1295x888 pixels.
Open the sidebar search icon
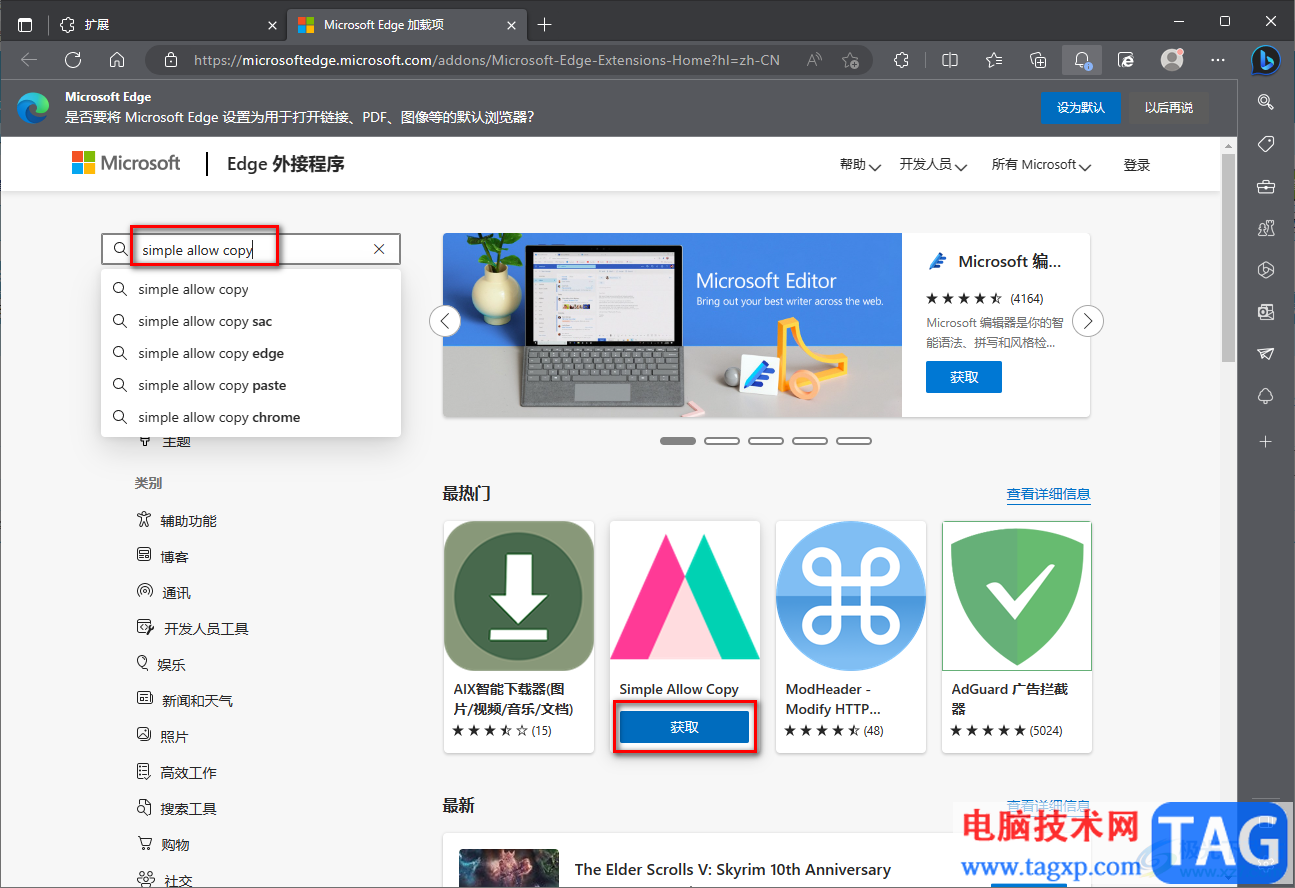[1266, 101]
